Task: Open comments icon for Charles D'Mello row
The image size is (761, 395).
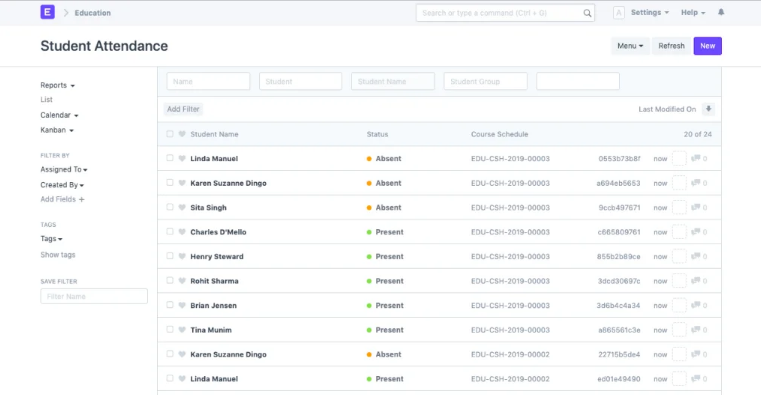Action: tap(695, 232)
